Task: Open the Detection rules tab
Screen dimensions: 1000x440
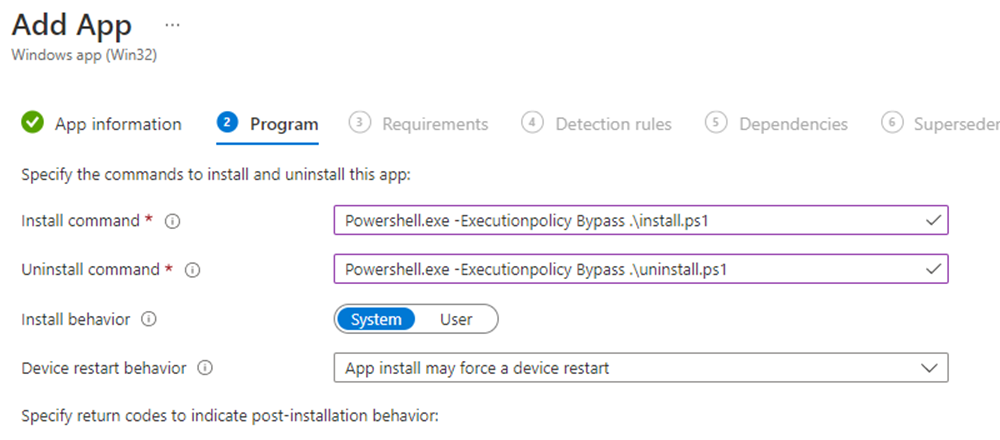Action: (613, 124)
